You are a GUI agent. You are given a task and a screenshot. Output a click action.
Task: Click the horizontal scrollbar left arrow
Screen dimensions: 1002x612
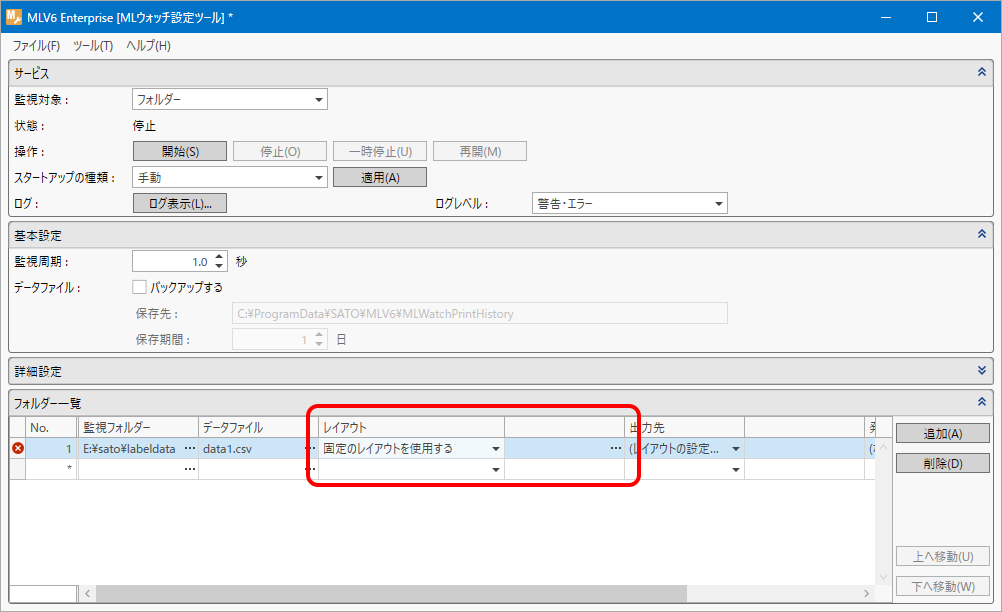pyautogui.click(x=88, y=593)
